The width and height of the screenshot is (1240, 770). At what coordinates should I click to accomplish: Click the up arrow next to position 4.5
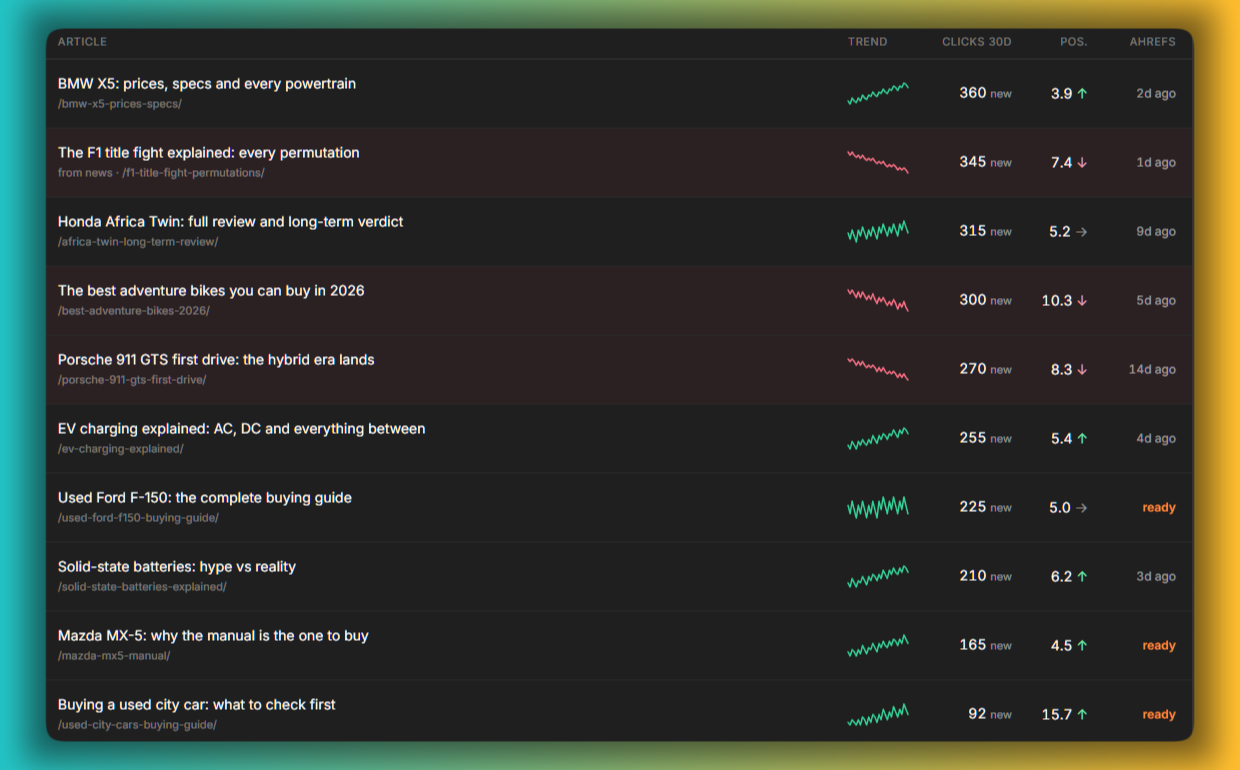tap(1082, 645)
